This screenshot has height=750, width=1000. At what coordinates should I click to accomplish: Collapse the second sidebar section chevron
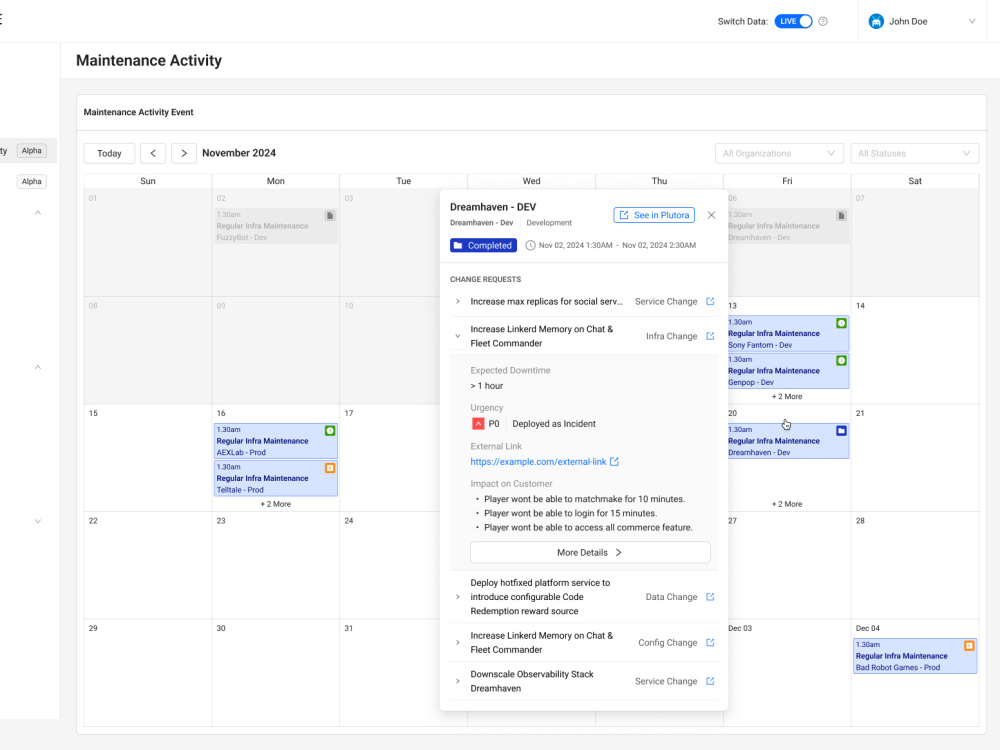coord(38,367)
